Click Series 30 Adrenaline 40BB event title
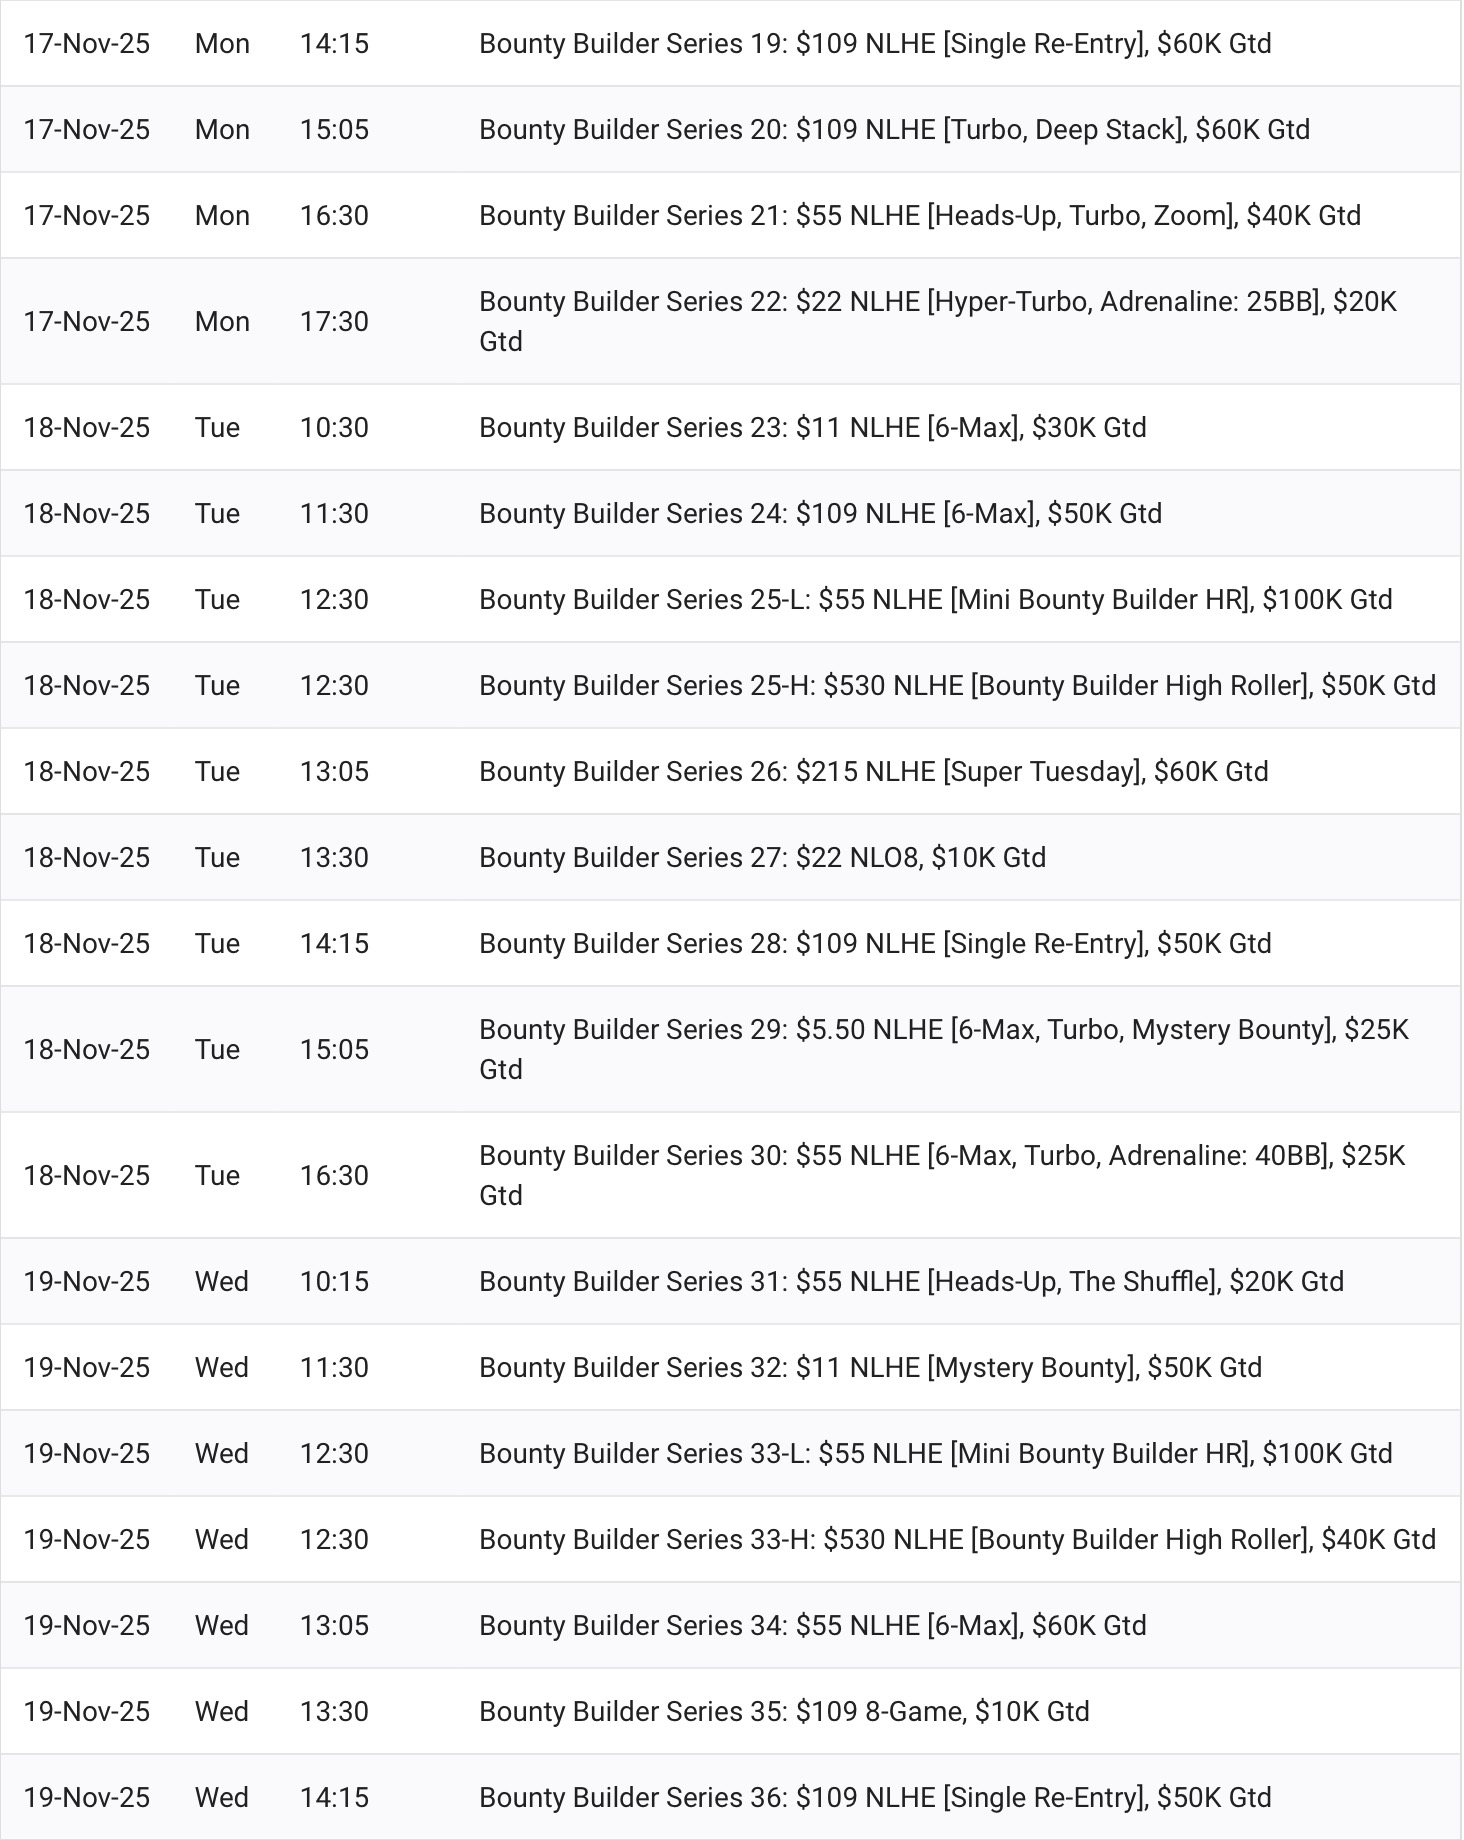The image size is (1464, 1840). pos(941,1175)
